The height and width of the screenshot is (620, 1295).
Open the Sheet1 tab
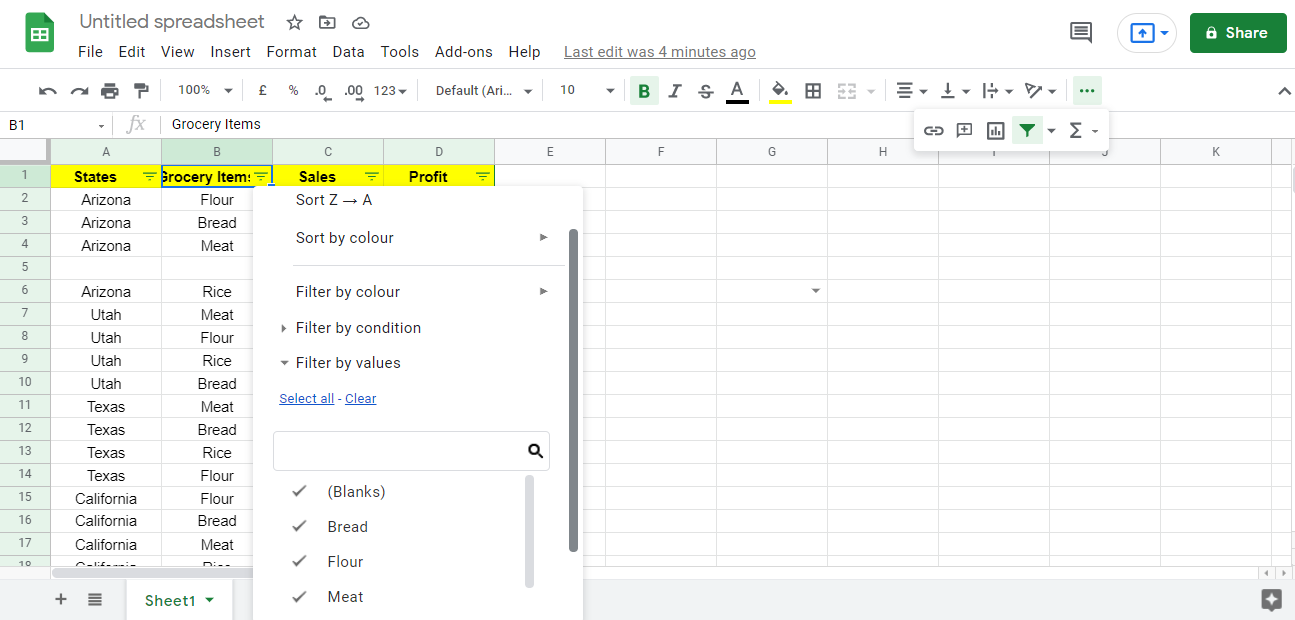pyautogui.click(x=179, y=600)
